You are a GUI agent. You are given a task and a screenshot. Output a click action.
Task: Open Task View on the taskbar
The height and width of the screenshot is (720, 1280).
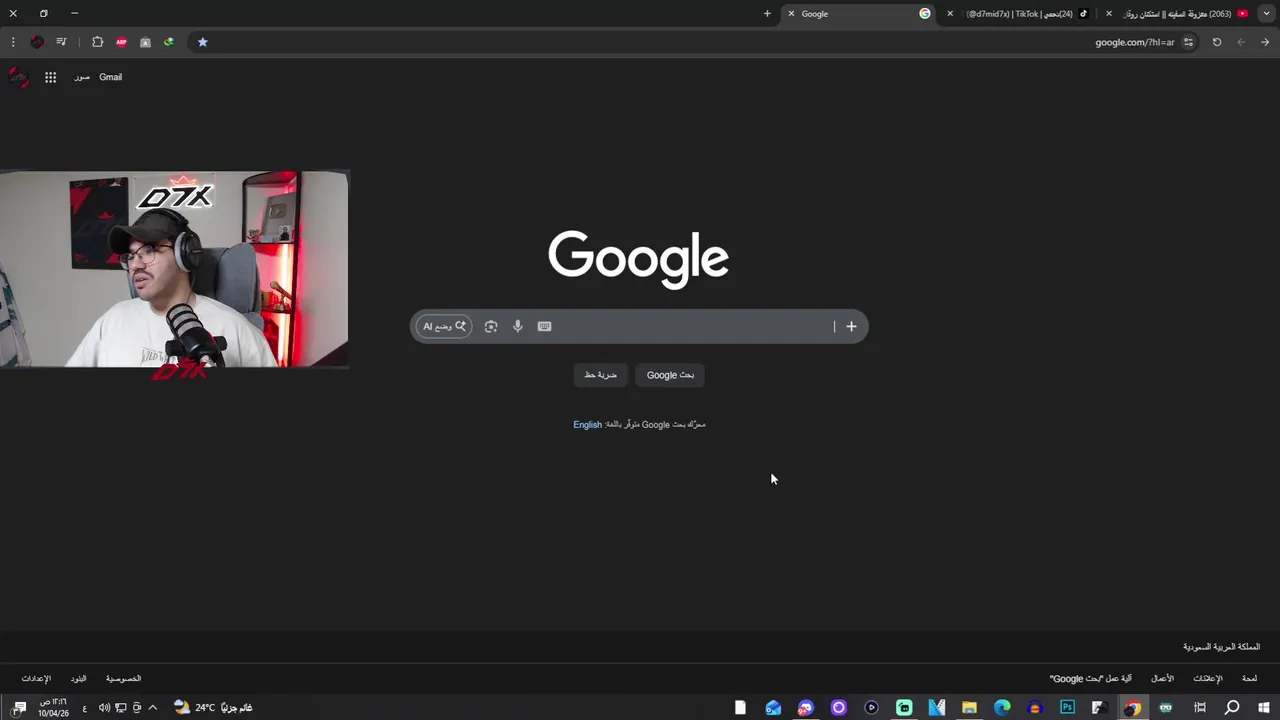pyautogui.click(x=1199, y=708)
